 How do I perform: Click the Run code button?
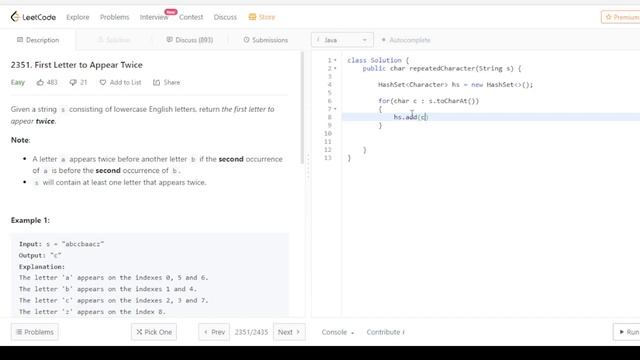(x=628, y=332)
